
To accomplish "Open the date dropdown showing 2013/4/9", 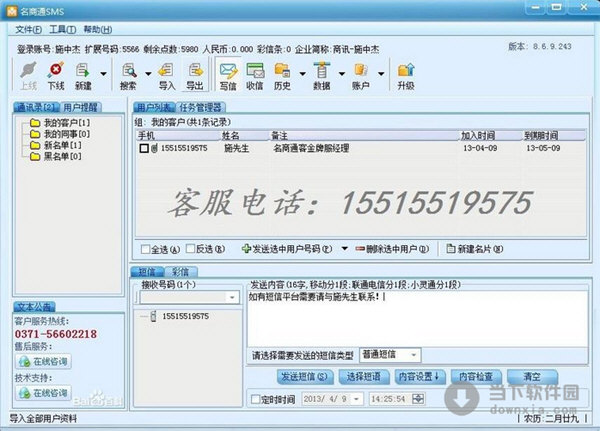I will [x=356, y=399].
